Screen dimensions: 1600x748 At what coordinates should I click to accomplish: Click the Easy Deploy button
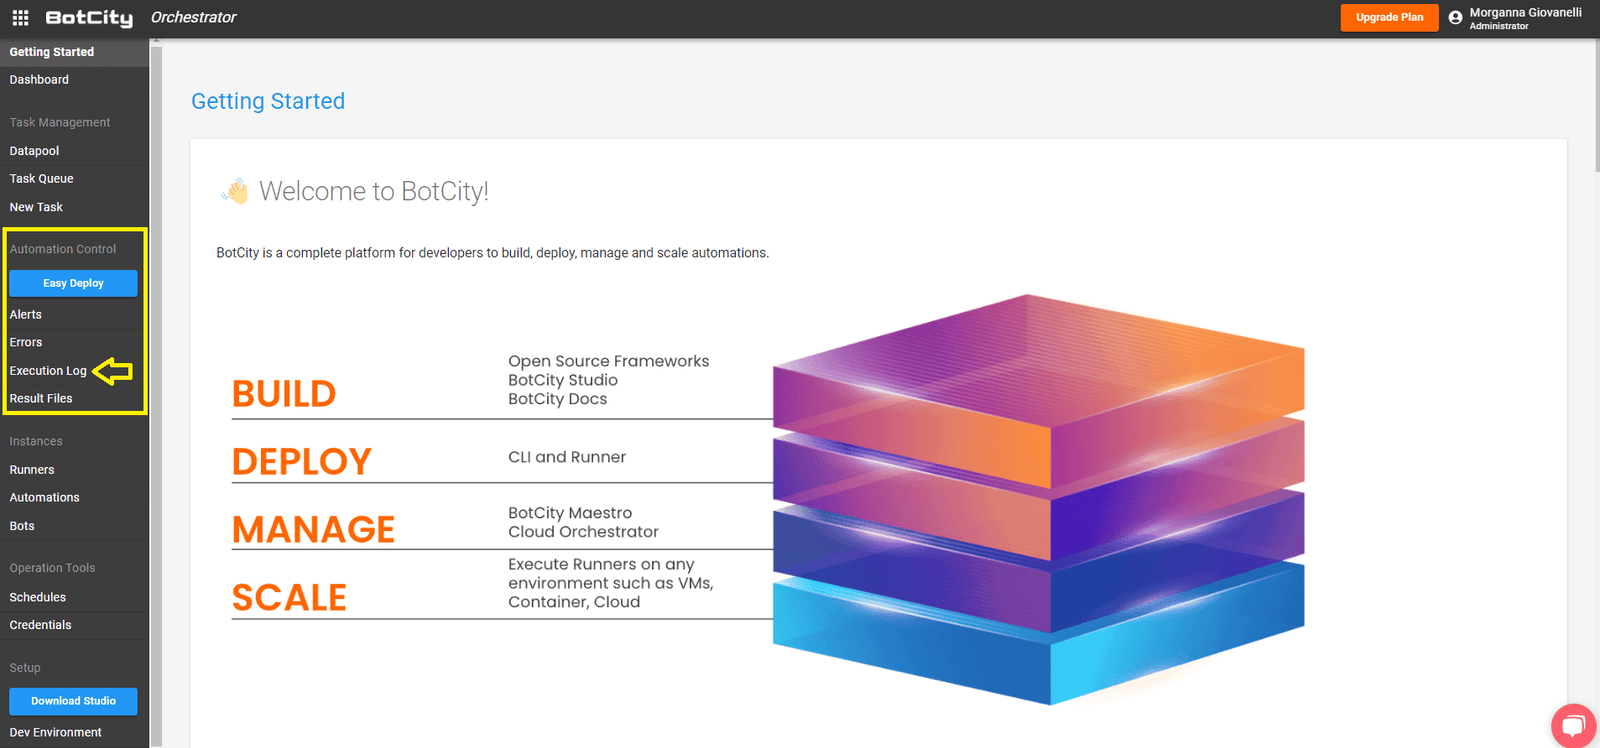pos(73,283)
